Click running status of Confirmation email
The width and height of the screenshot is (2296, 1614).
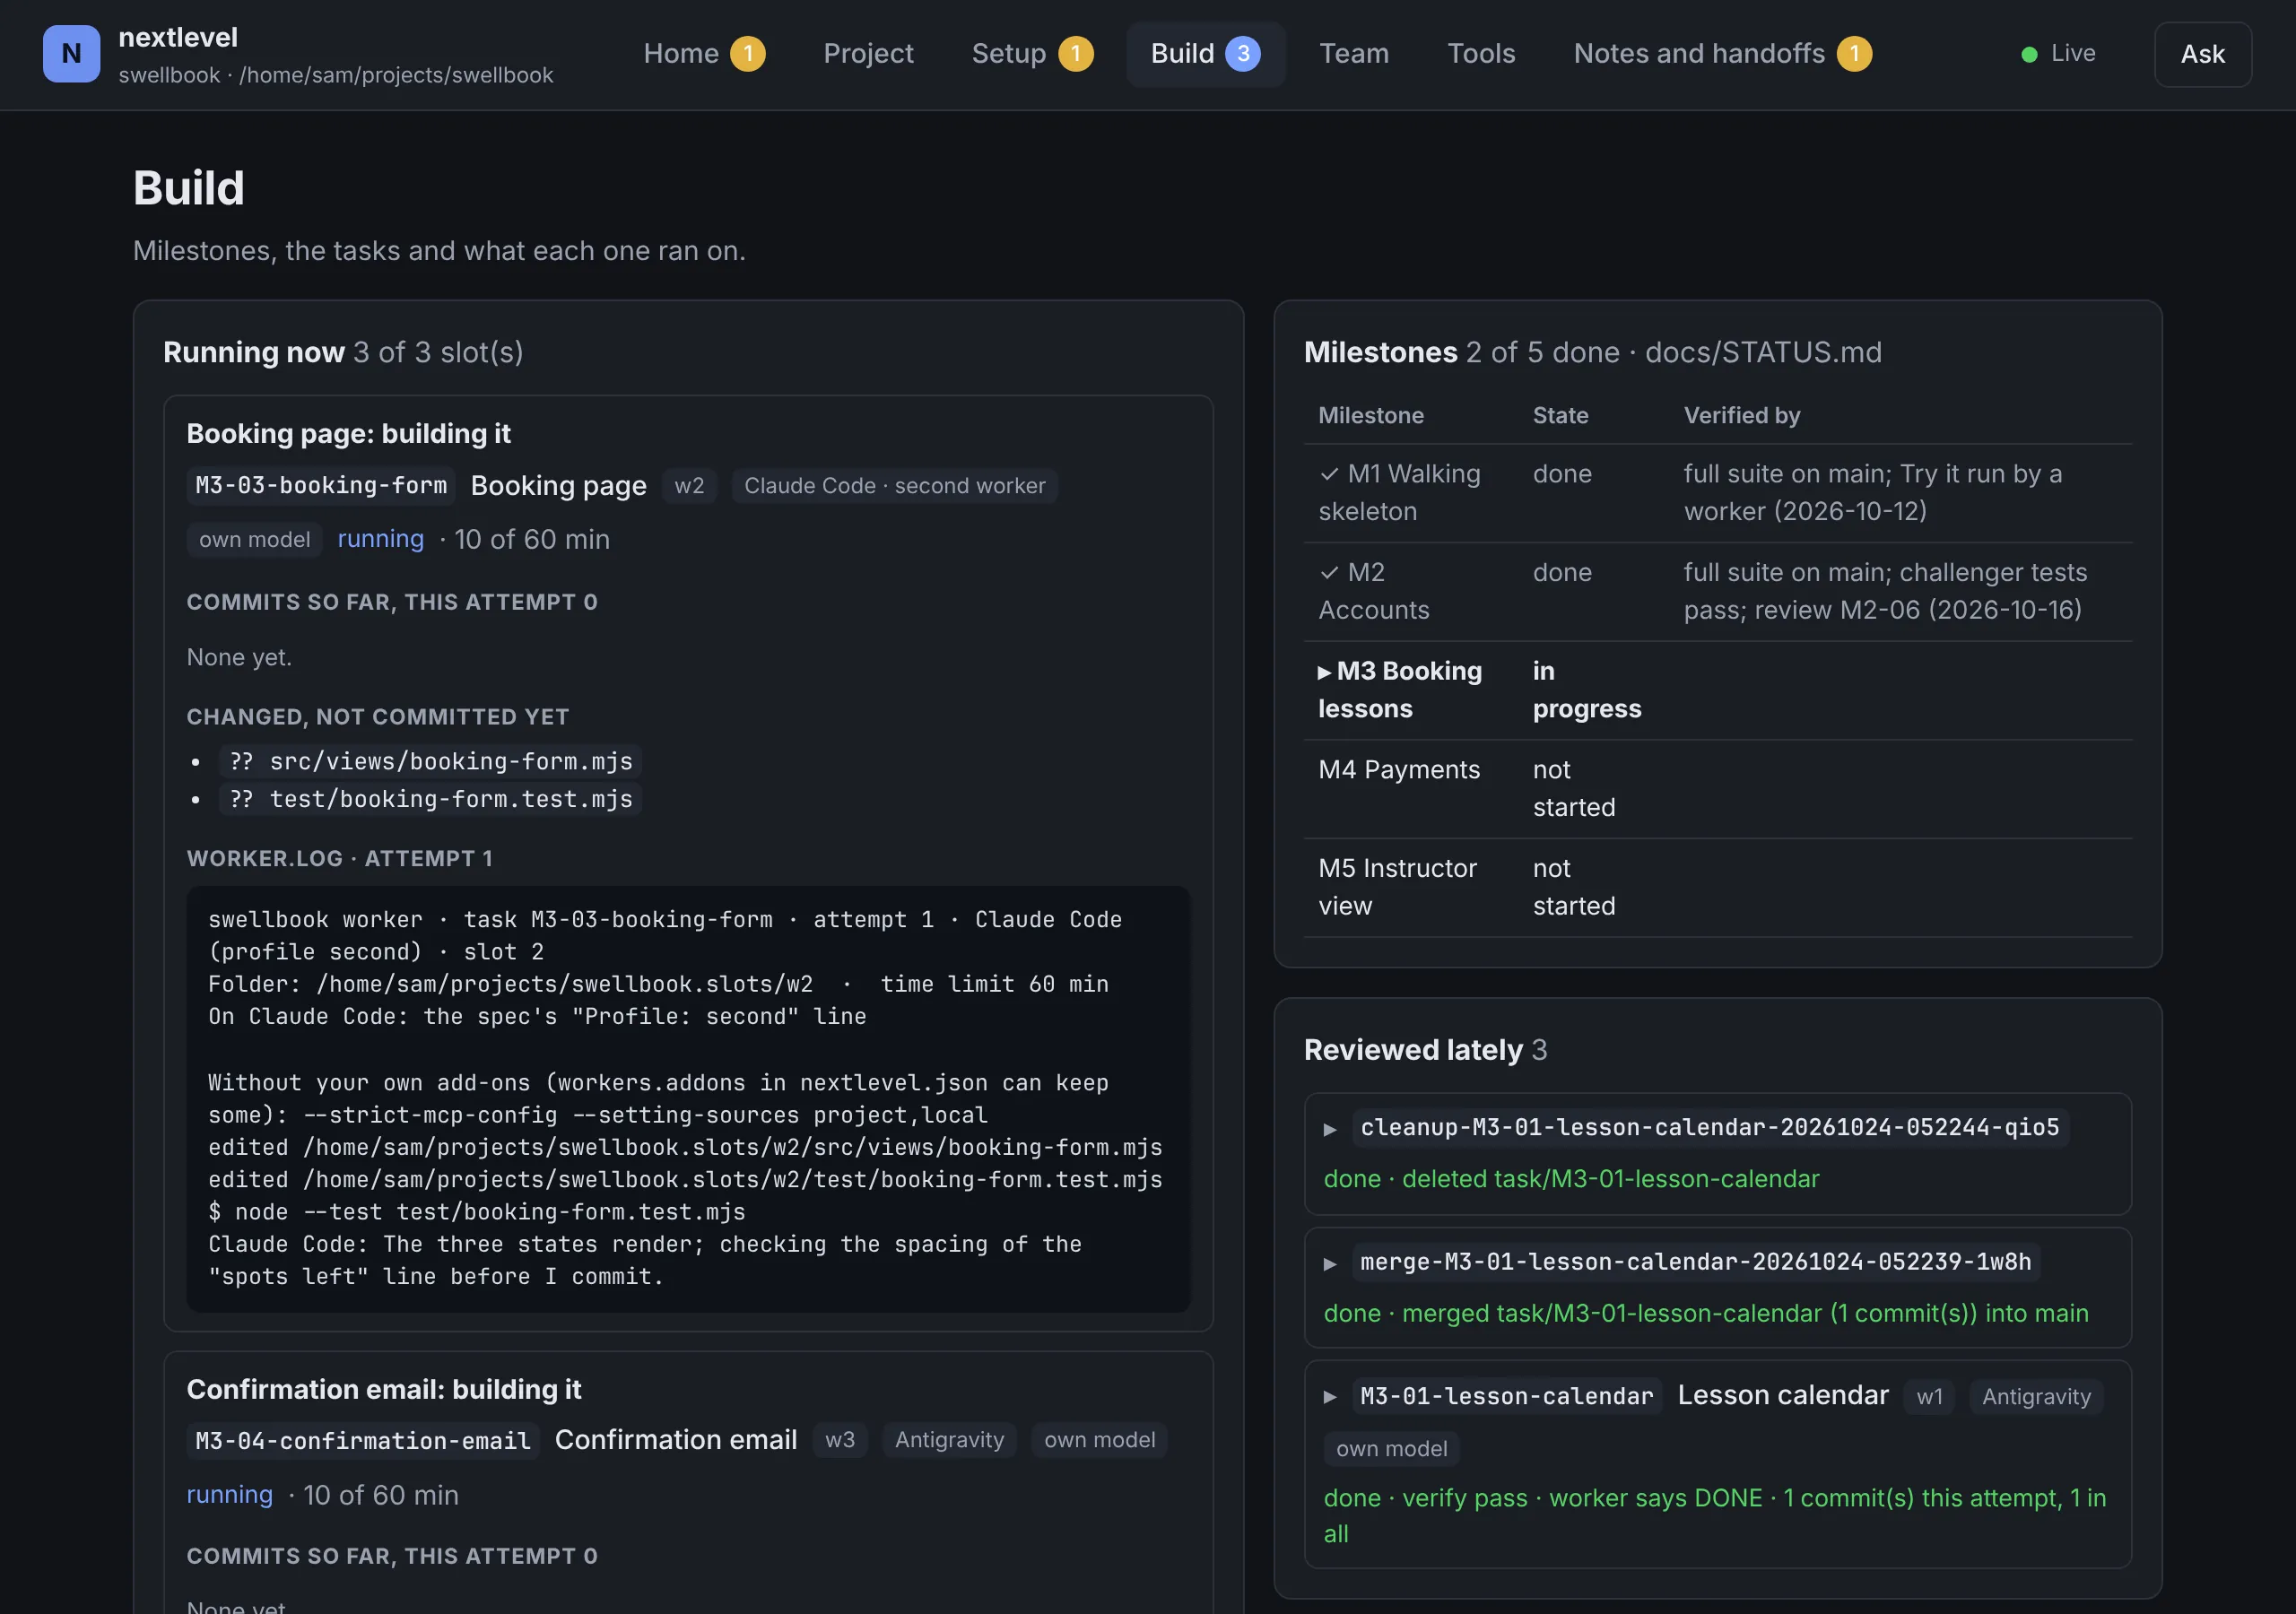[x=230, y=1495]
